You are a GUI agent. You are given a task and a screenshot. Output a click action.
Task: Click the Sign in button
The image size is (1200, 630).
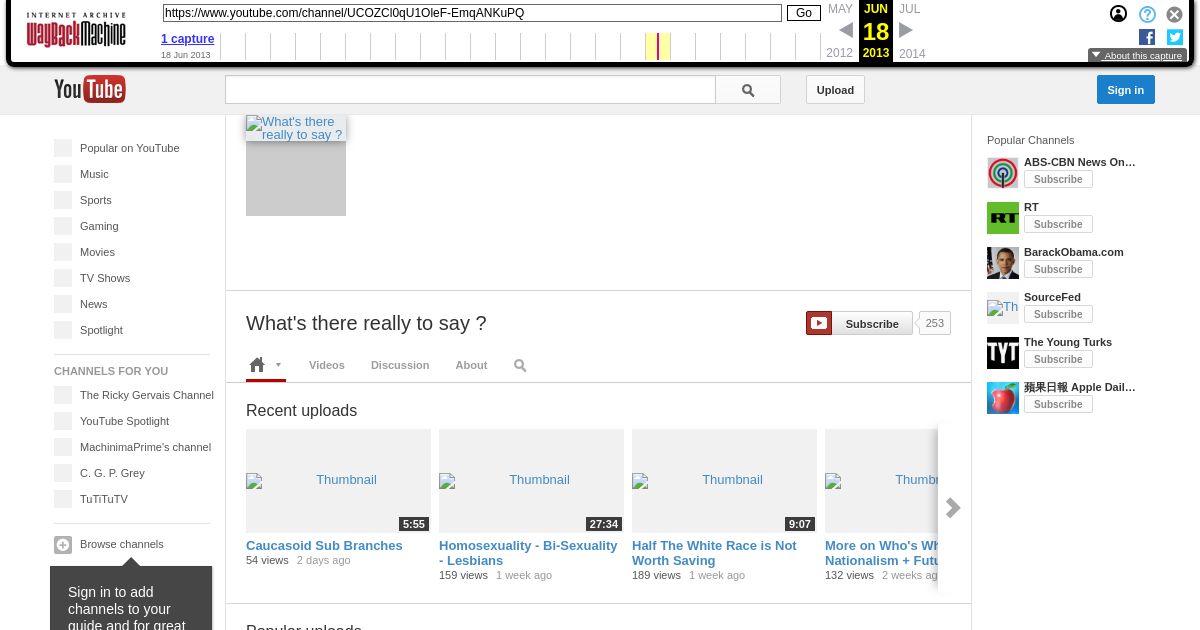click(1126, 90)
